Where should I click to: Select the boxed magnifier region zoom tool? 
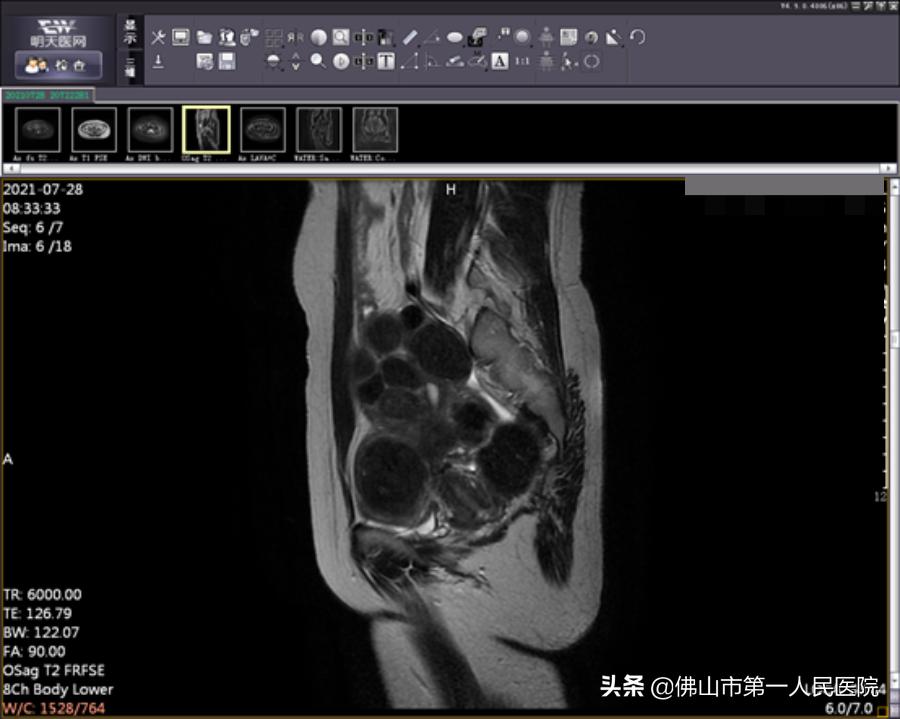click(341, 37)
